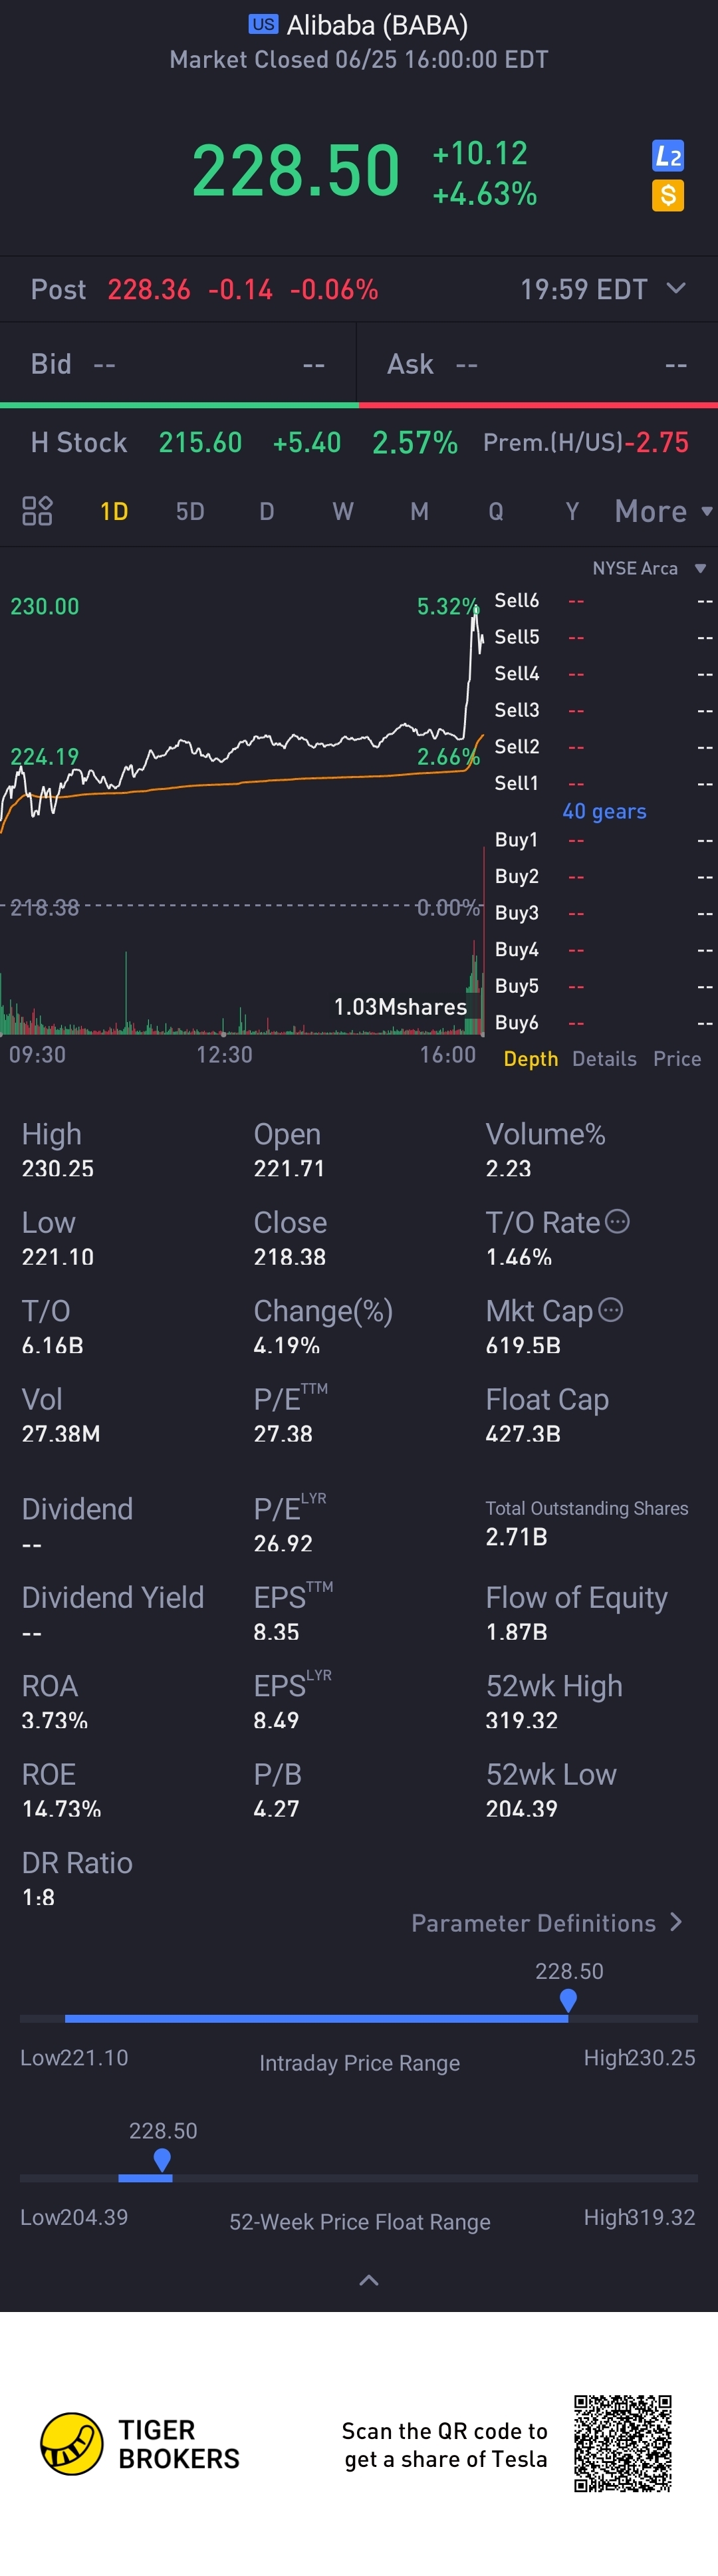
Task: Switch to the 5D chart tab
Action: pyautogui.click(x=190, y=512)
